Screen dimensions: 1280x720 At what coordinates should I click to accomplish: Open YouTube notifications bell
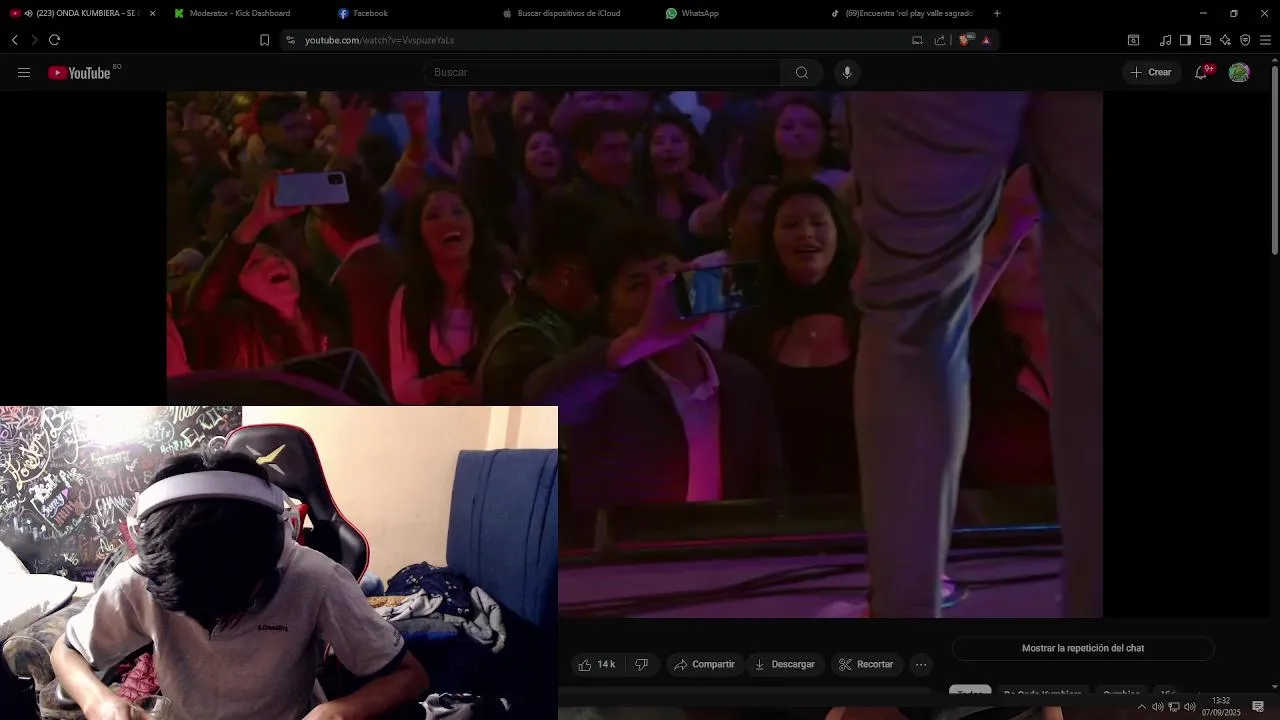click(x=1201, y=73)
